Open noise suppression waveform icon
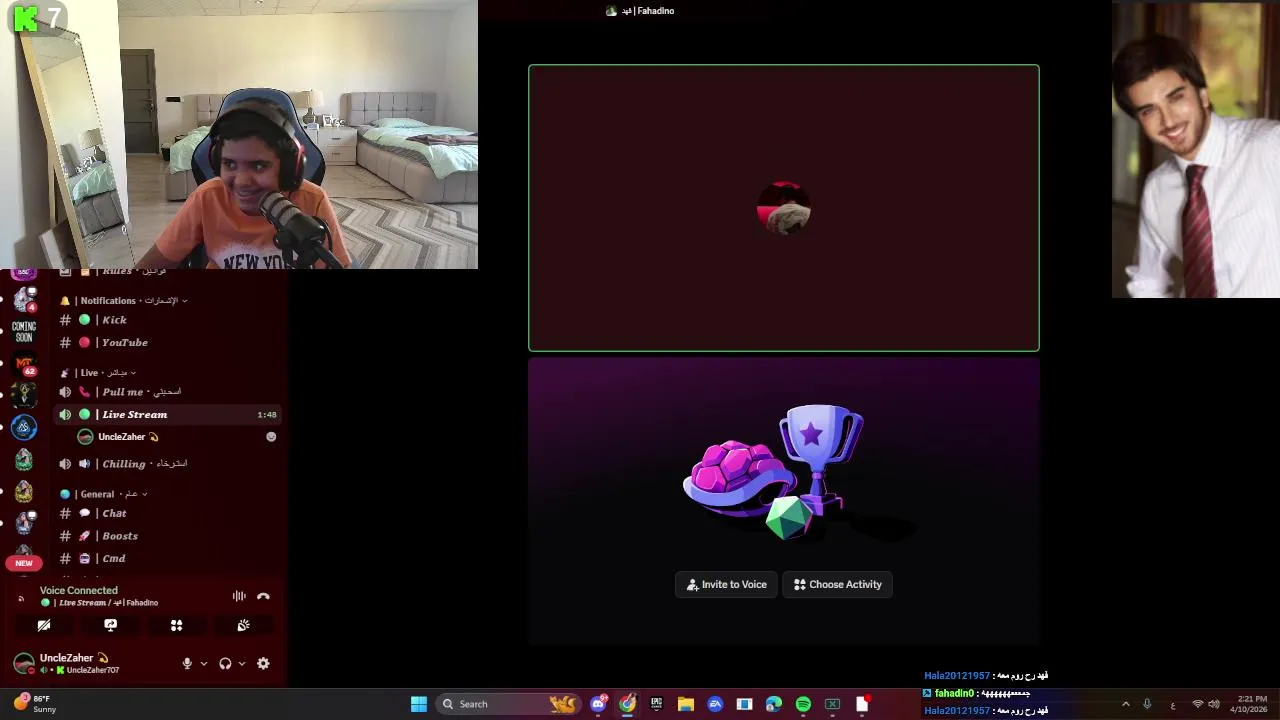Screen dimensions: 1280x720 point(239,596)
